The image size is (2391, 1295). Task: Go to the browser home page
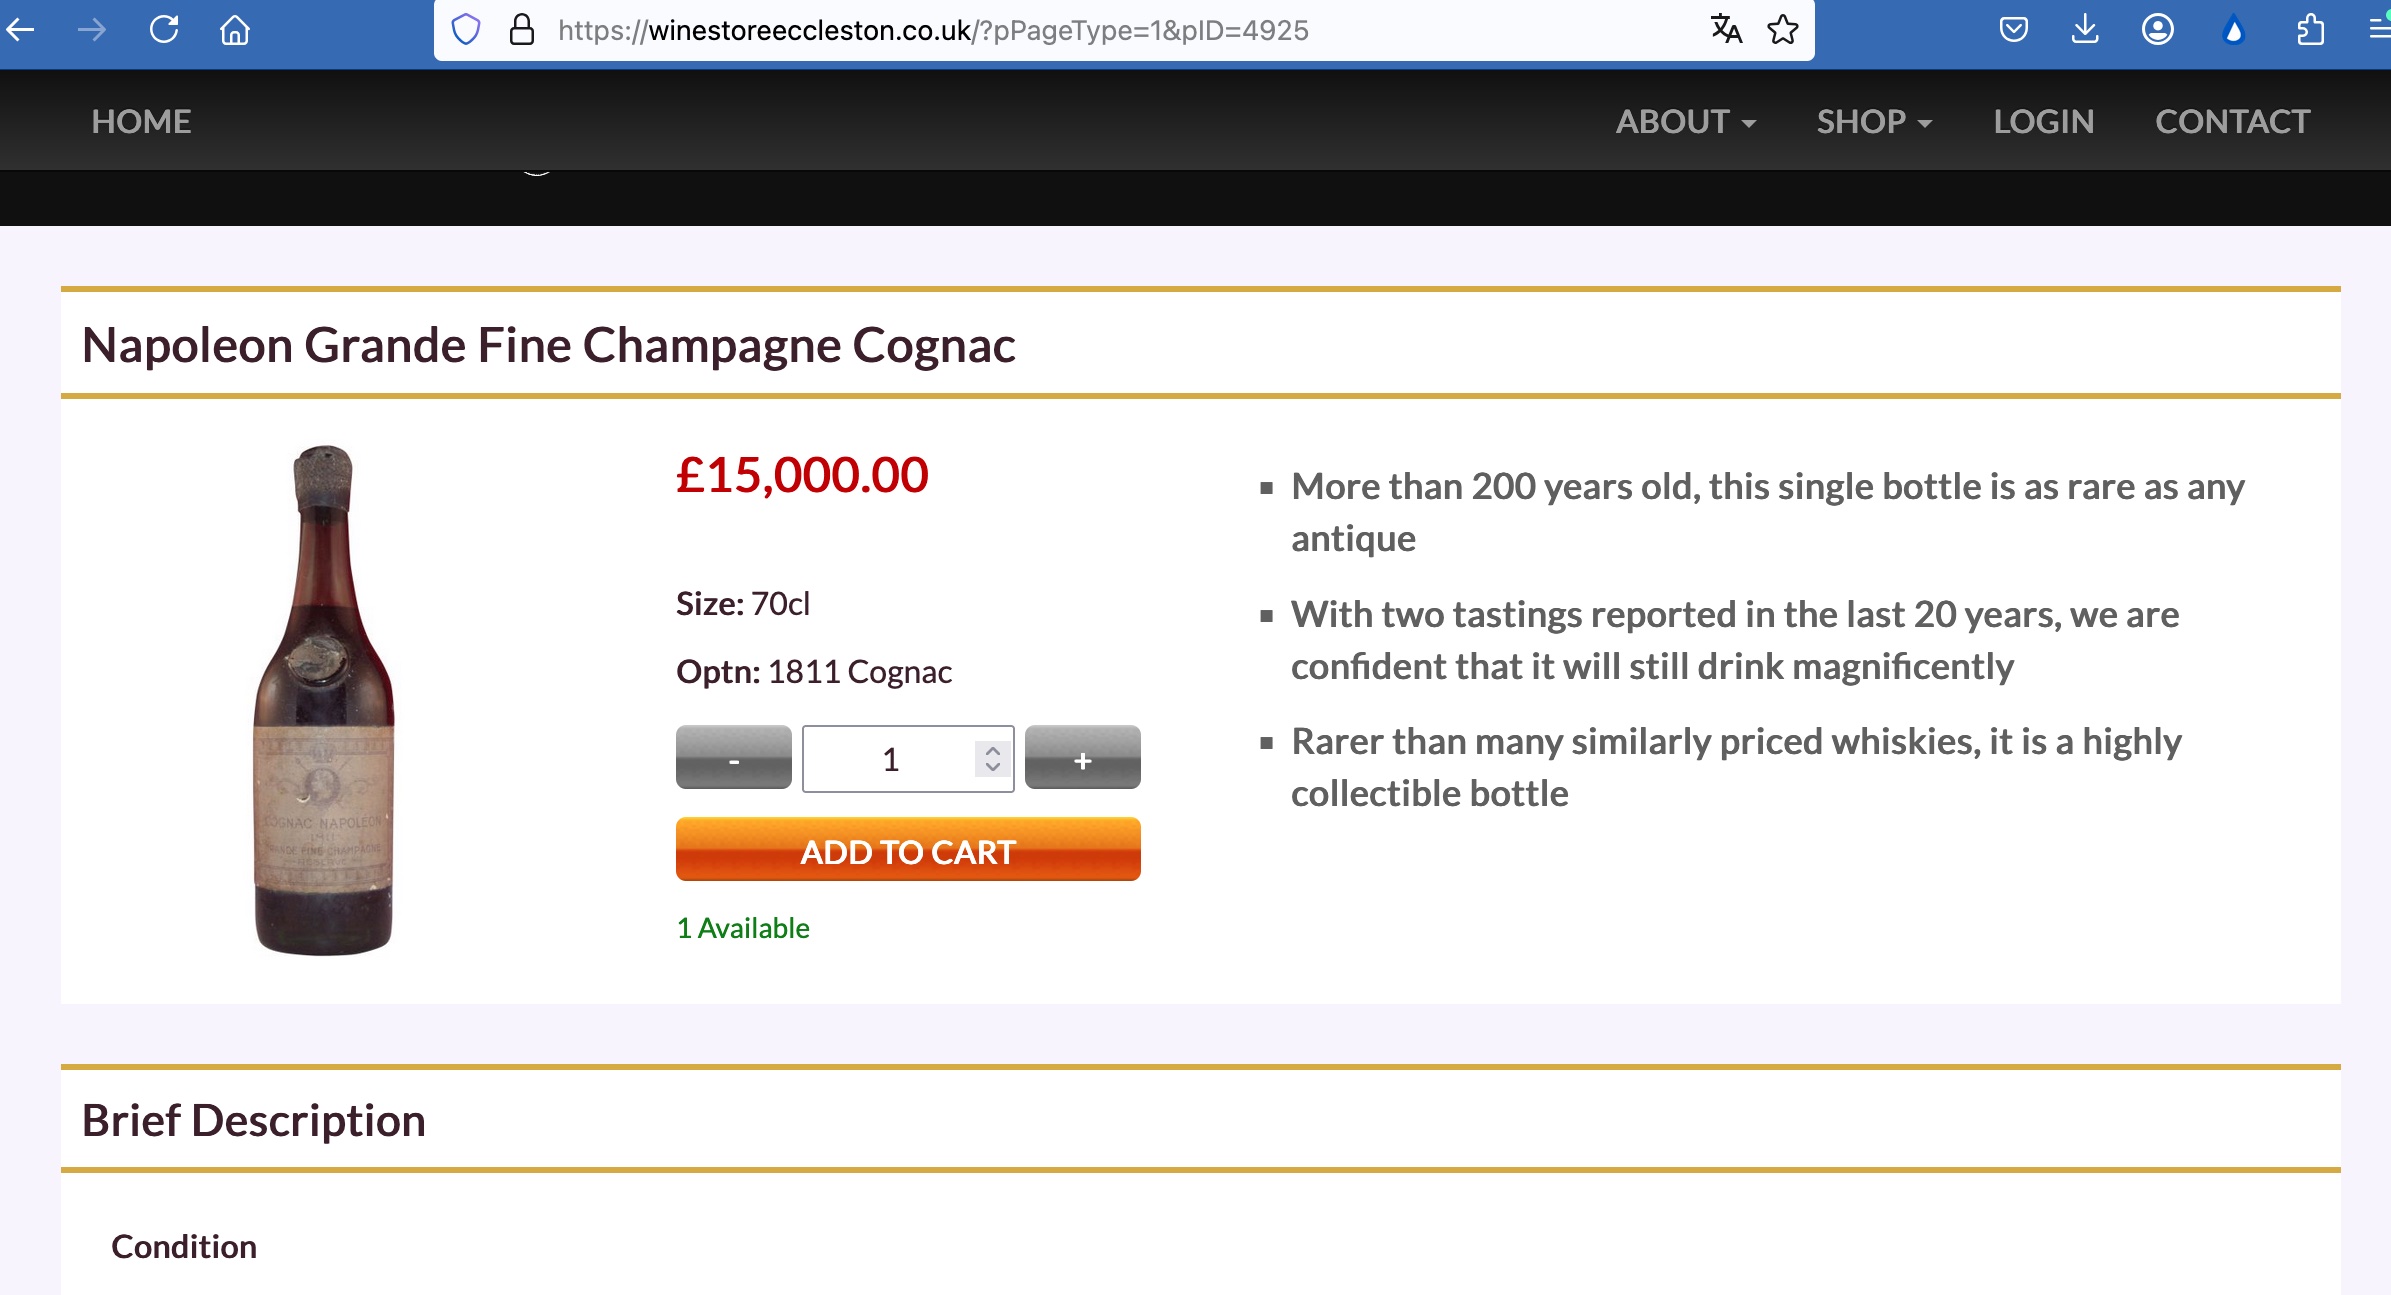[235, 30]
